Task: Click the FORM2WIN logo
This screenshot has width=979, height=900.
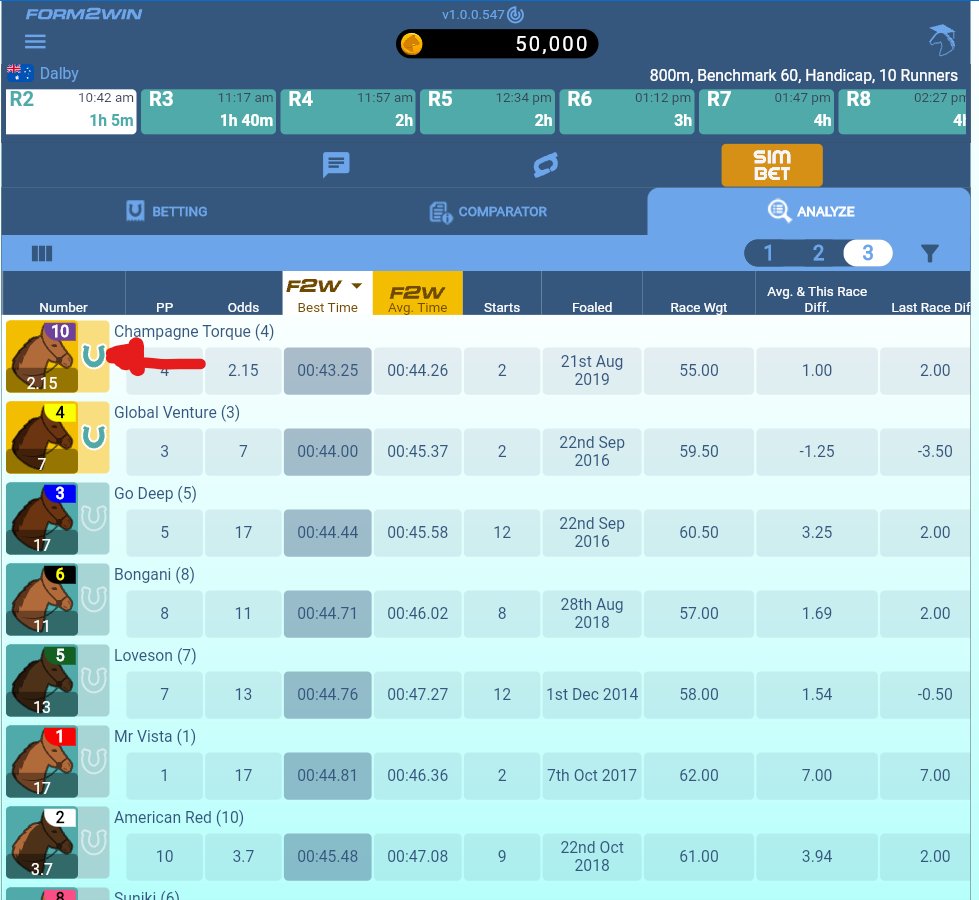Action: click(84, 14)
